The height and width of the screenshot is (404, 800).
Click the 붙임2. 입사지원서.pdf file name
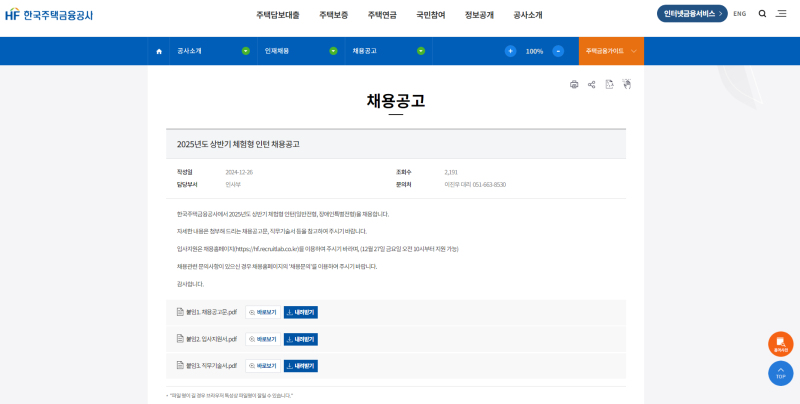[211, 339]
